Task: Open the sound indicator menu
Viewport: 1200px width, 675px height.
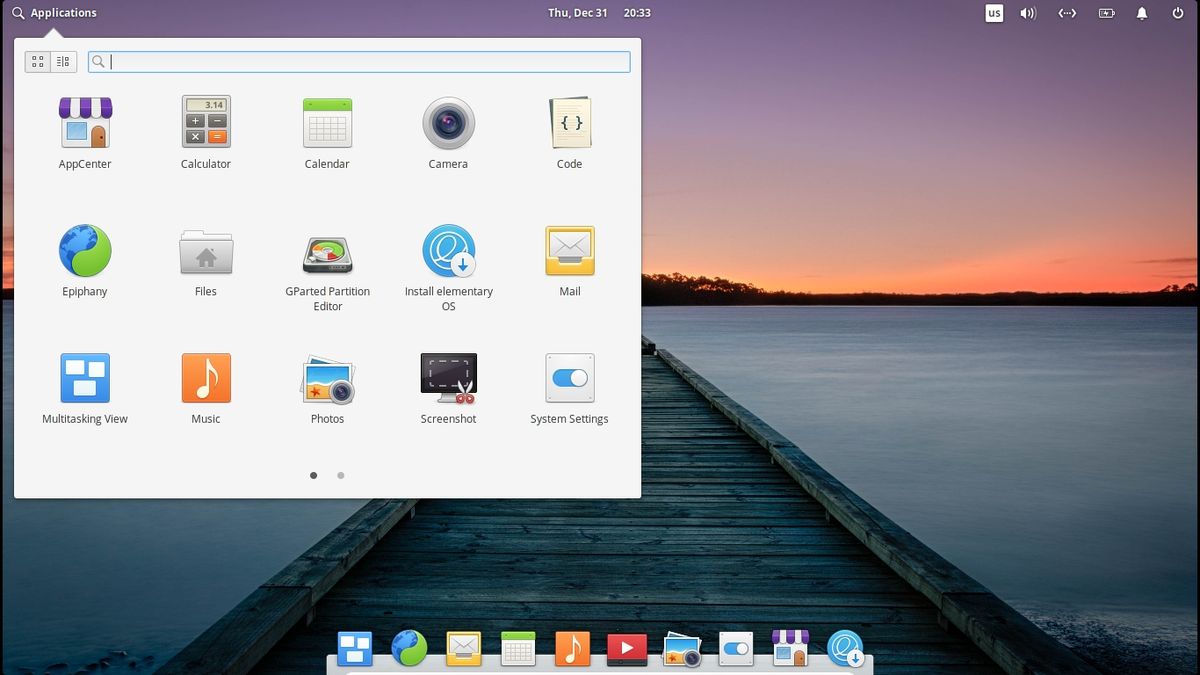Action: 1028,13
